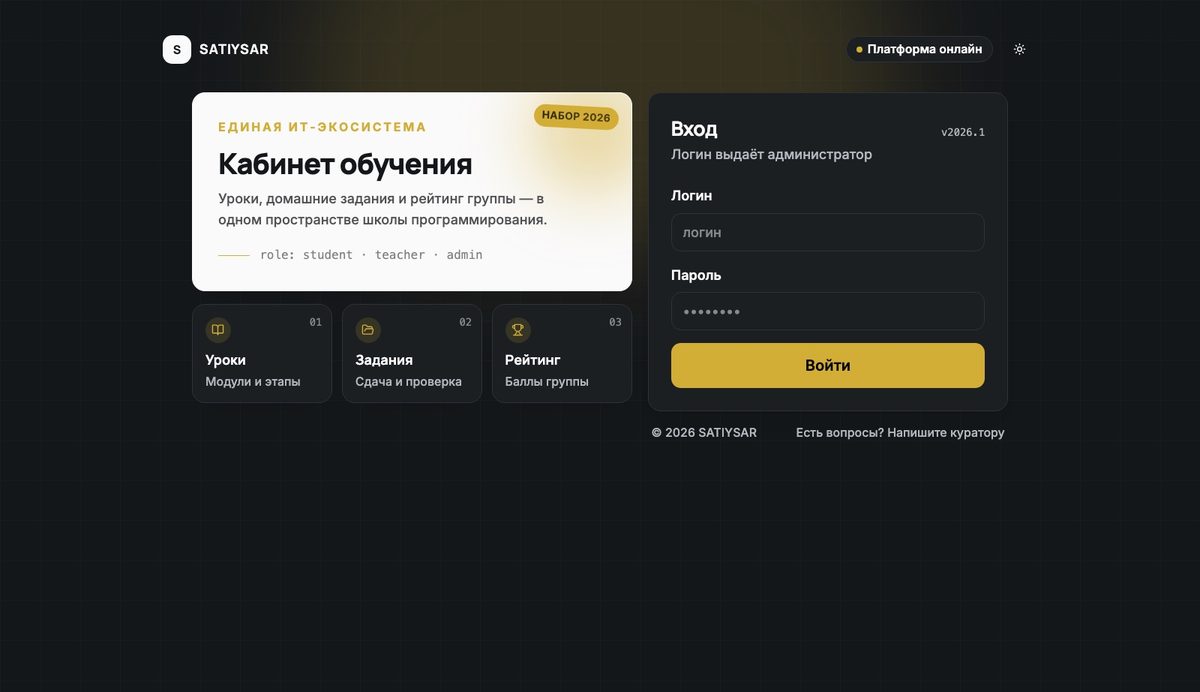Click the 01 number on Уроки card
This screenshot has height=692, width=1200.
[x=316, y=322]
